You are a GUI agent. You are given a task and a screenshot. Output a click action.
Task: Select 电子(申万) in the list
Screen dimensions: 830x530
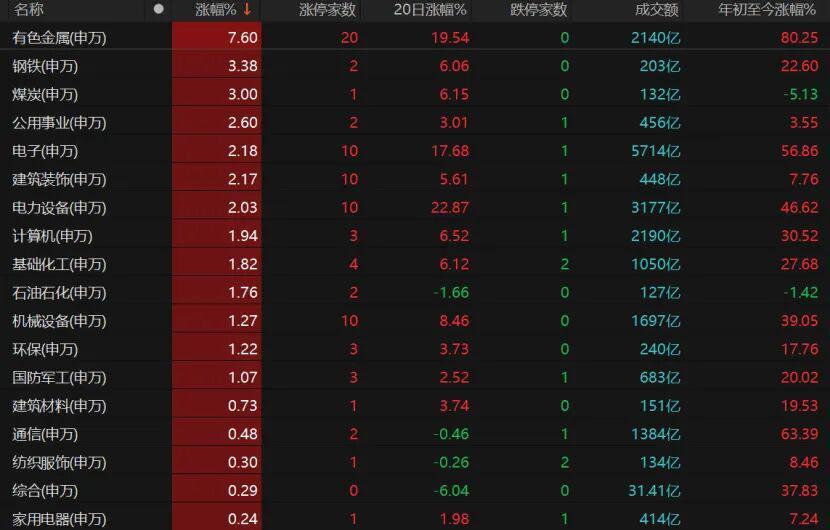point(45,151)
